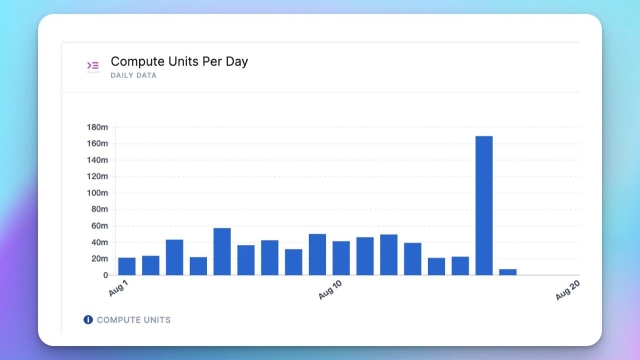Click the Aug 1 axis label
The image size is (640, 360).
[118, 288]
